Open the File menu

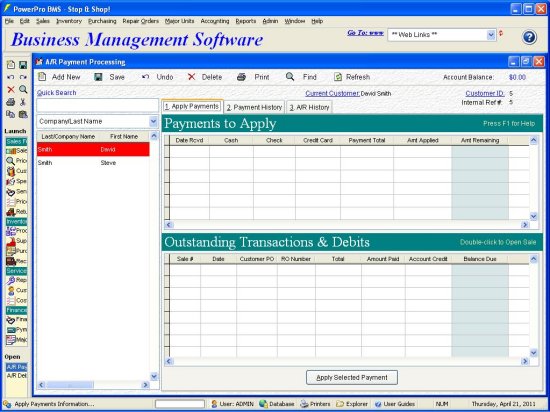pyautogui.click(x=9, y=21)
